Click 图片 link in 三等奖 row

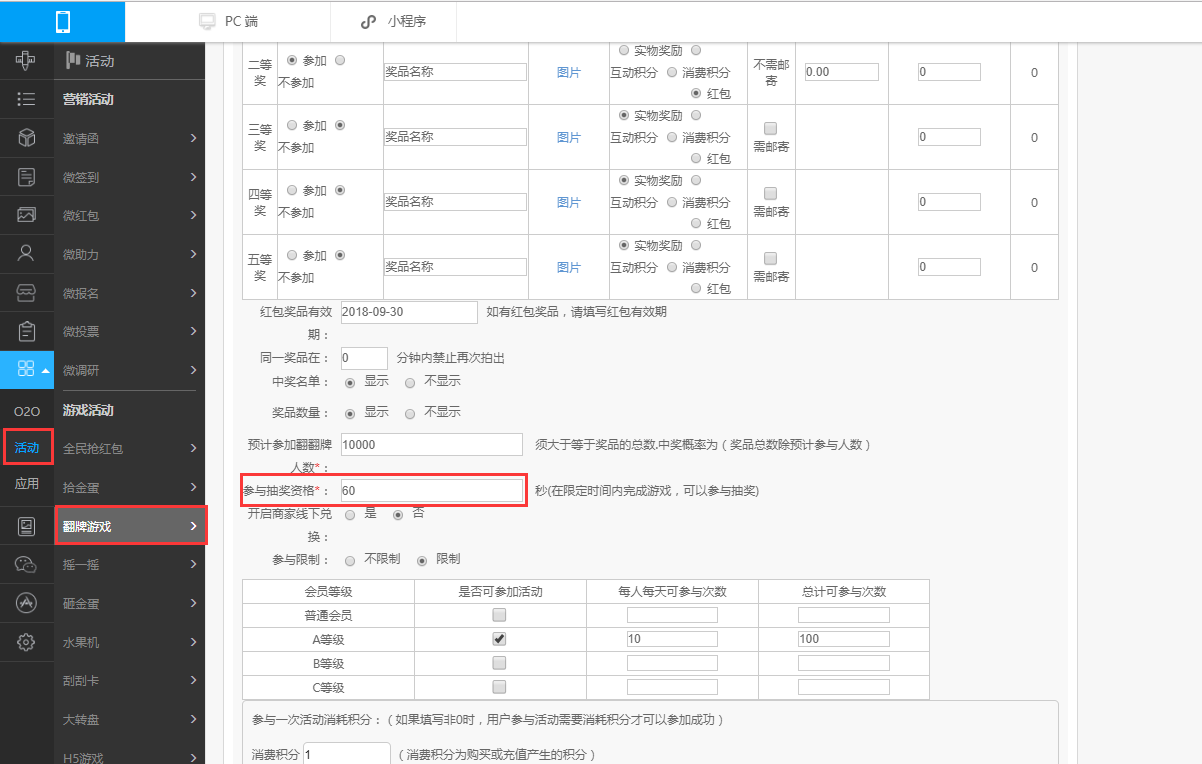coord(568,137)
